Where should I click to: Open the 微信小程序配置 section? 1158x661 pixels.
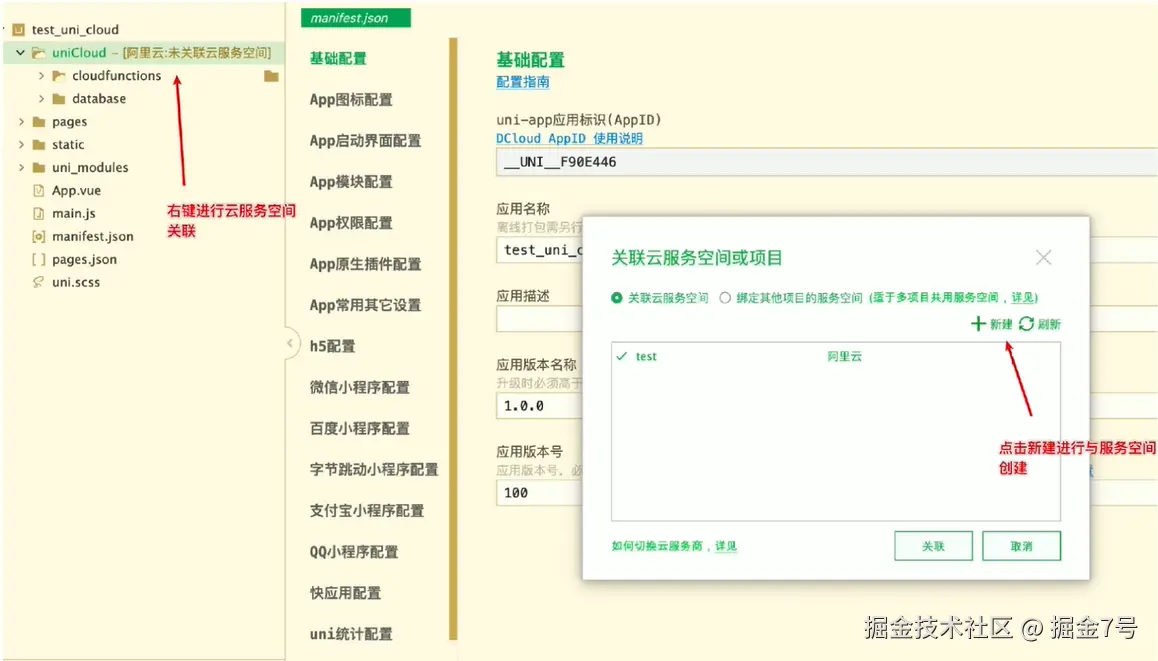point(359,387)
